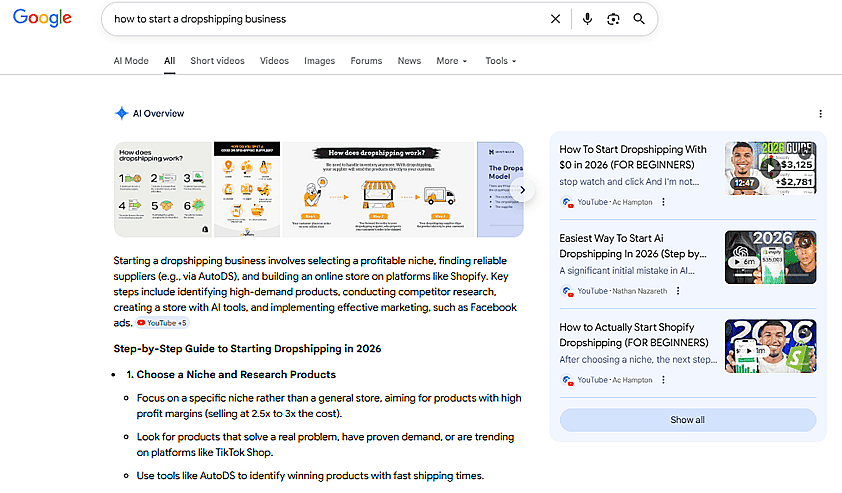
Task: Click the 'Use tools like AutoDS' bullet text
Action: pyautogui.click(x=310, y=475)
